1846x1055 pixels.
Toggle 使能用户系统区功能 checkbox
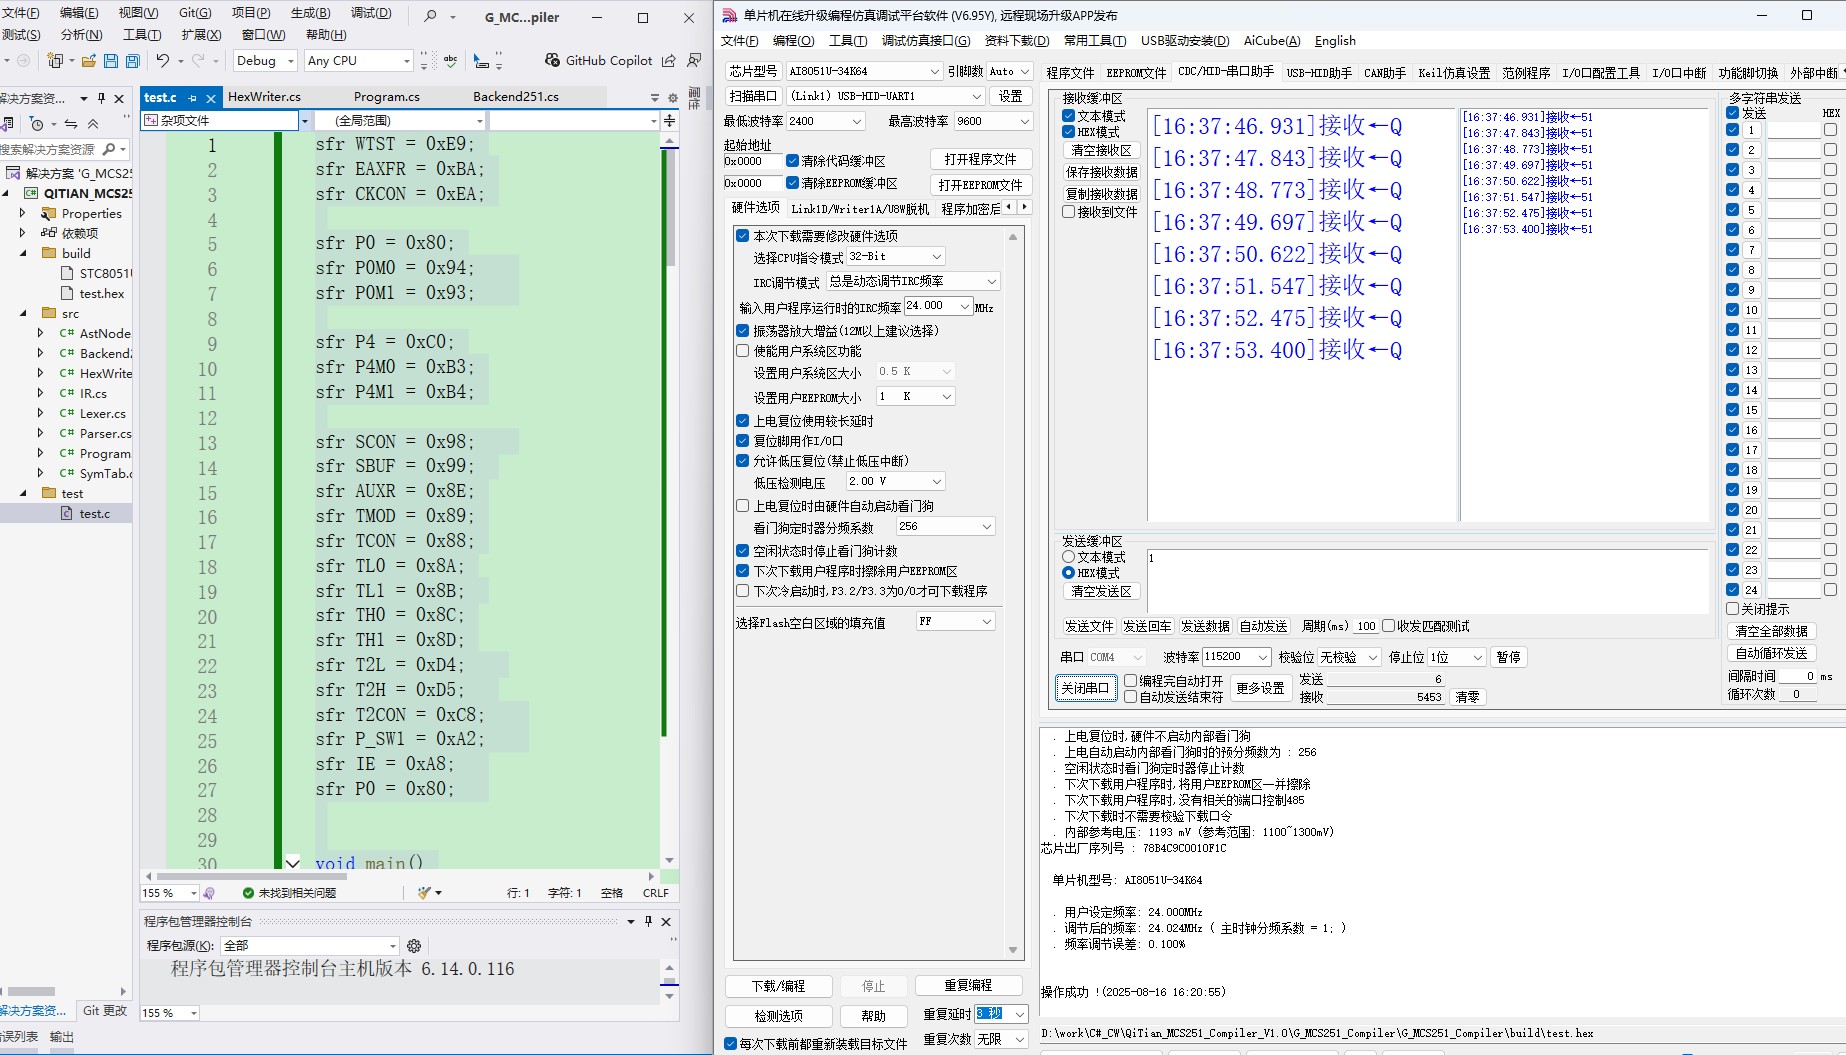pos(742,351)
